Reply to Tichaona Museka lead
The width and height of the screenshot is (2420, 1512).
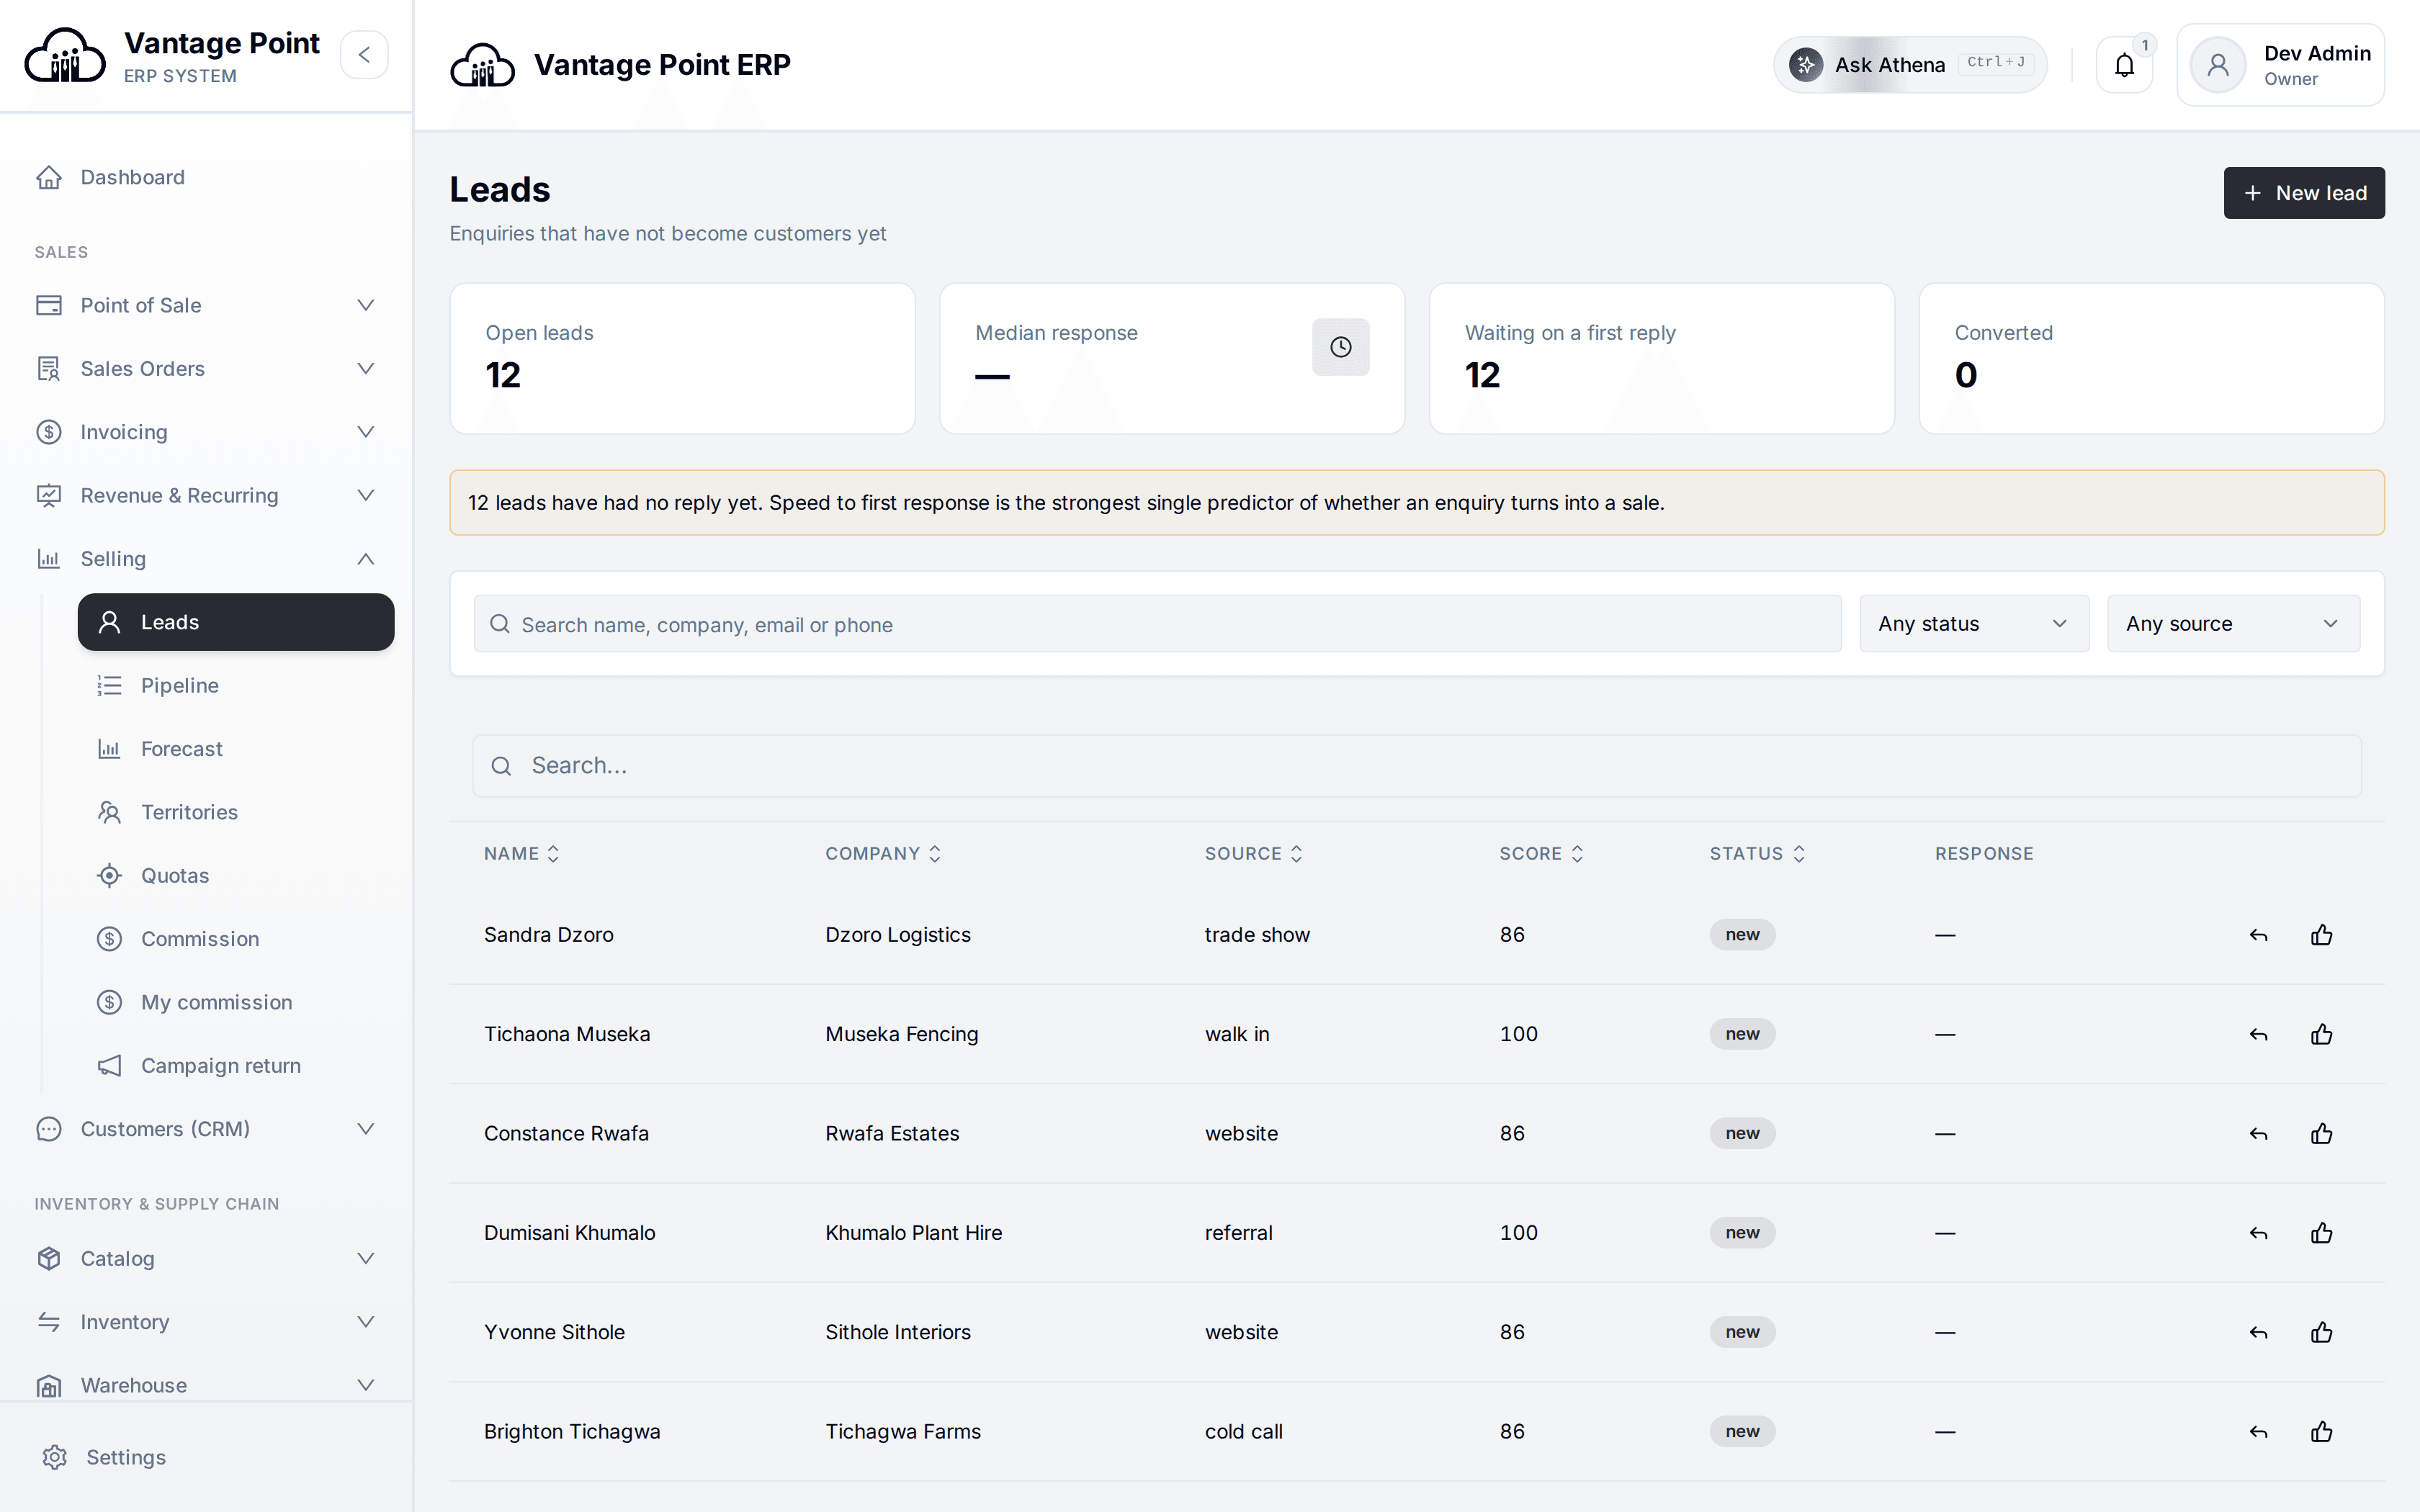[2258, 1034]
